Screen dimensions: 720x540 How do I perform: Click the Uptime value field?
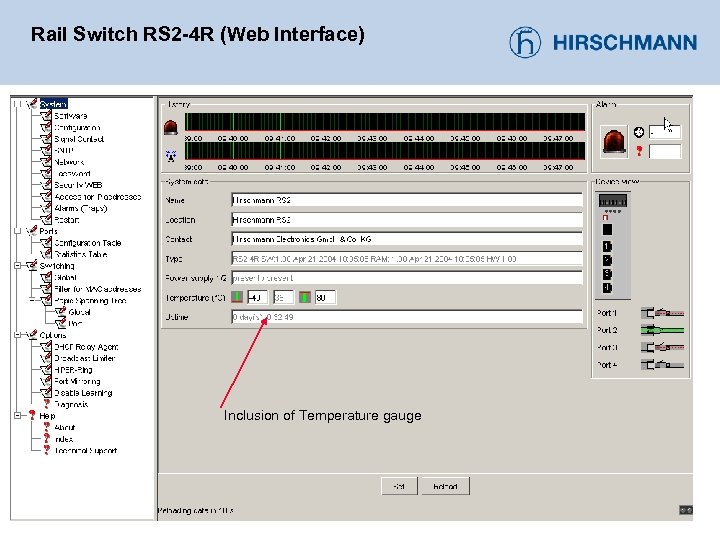point(407,317)
